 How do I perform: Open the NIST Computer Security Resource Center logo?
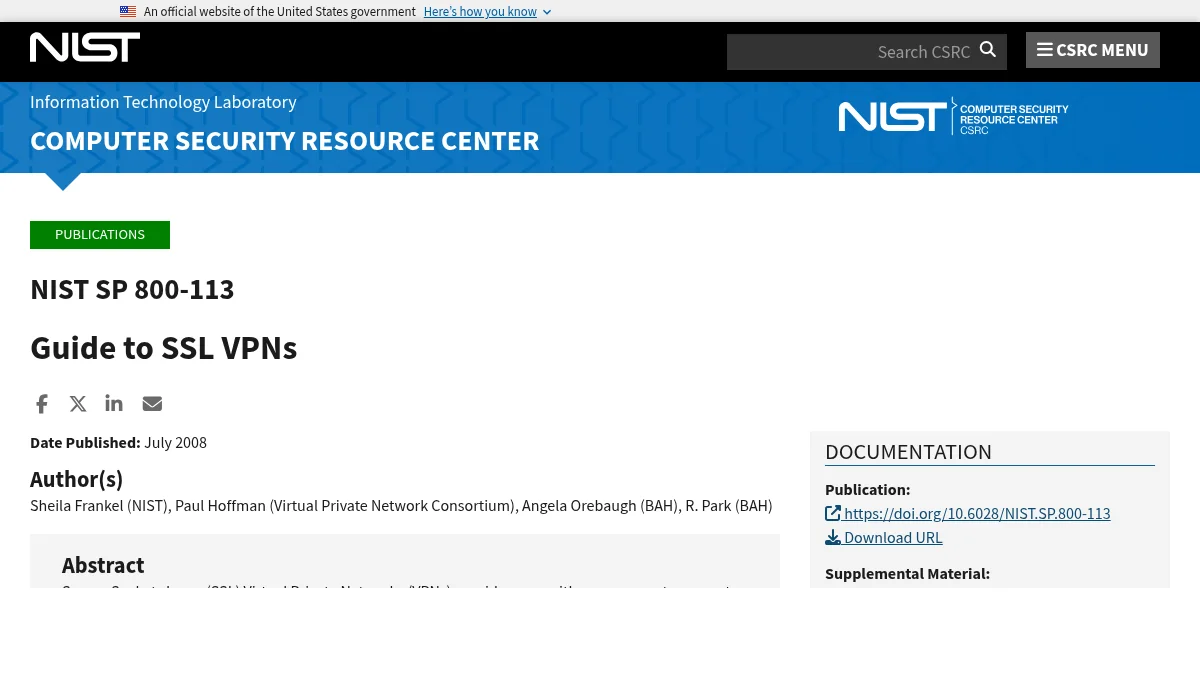pos(953,117)
